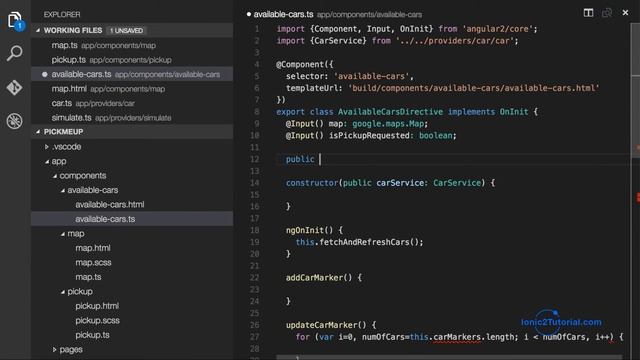Open the Search view icon
The image size is (640, 360).
(x=15, y=53)
